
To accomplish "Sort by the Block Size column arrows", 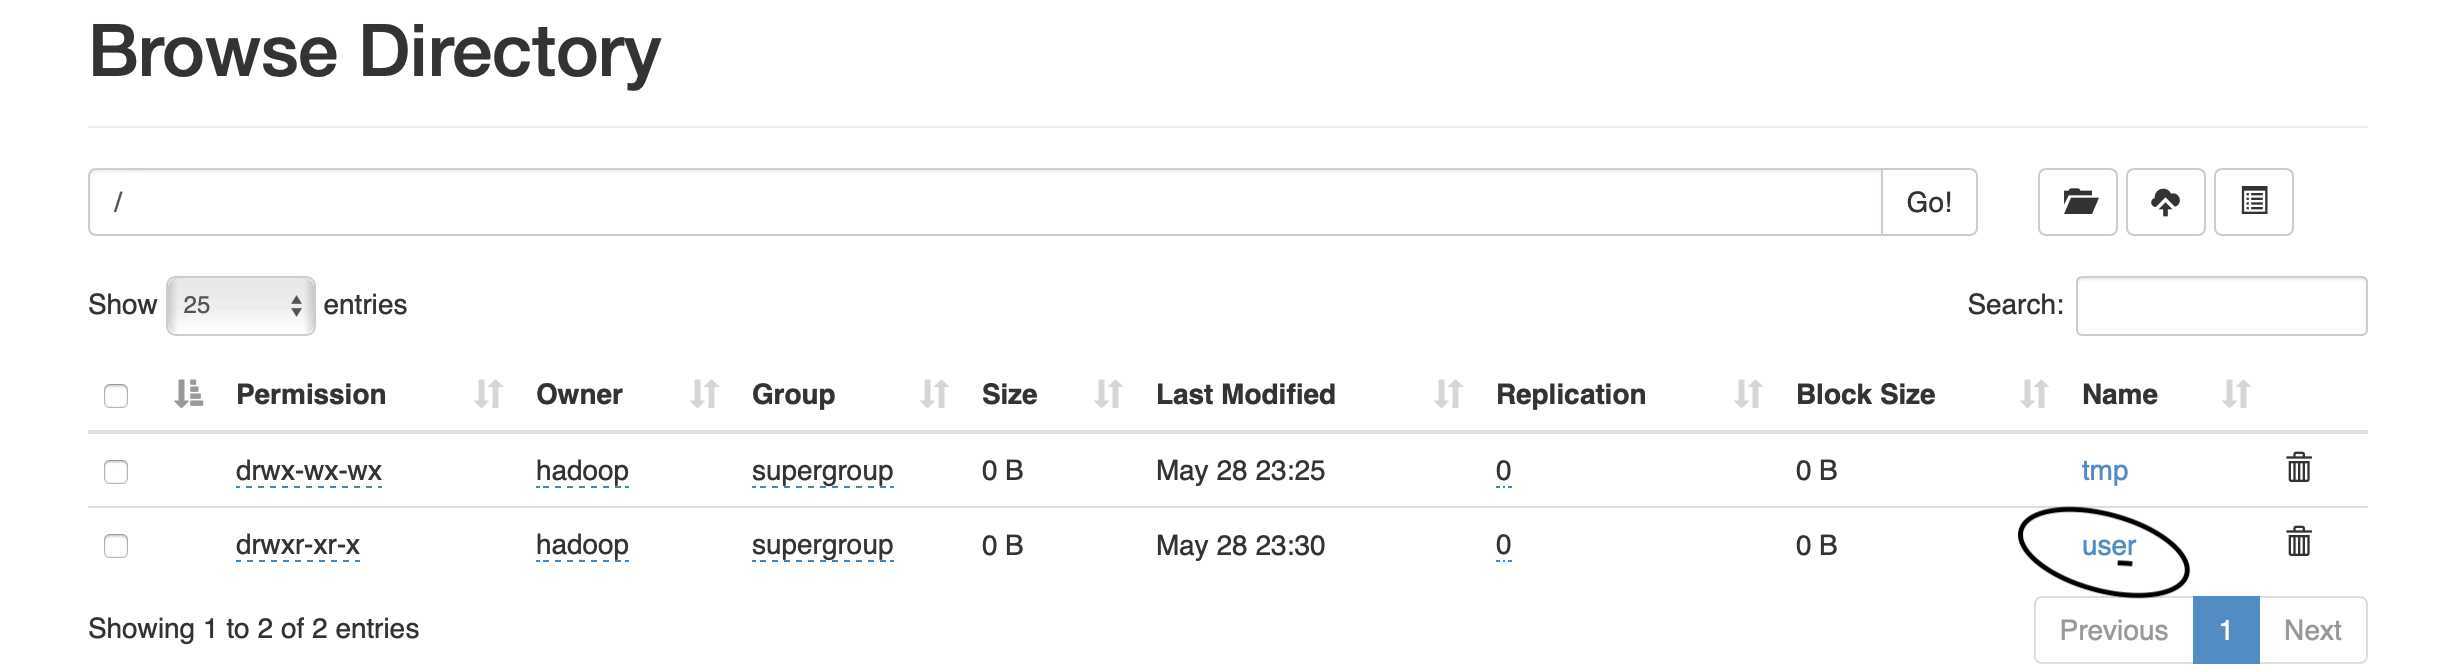I will (x=2034, y=394).
